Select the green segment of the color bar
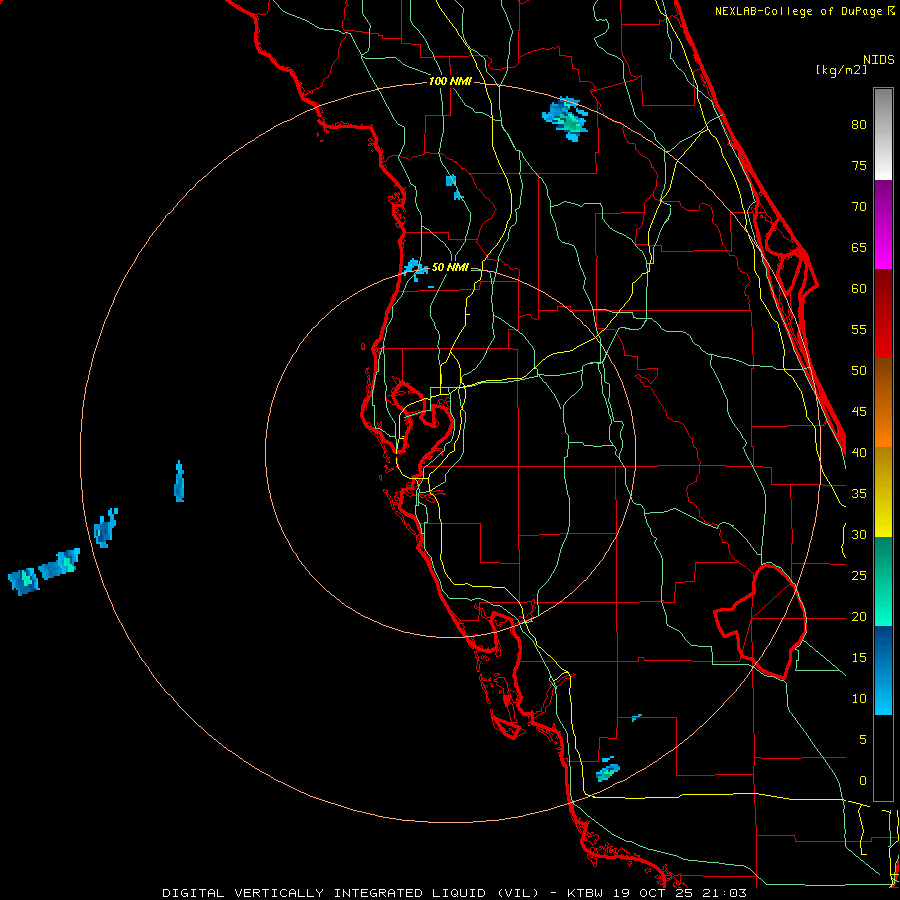This screenshot has height=900, width=900. coord(883,581)
